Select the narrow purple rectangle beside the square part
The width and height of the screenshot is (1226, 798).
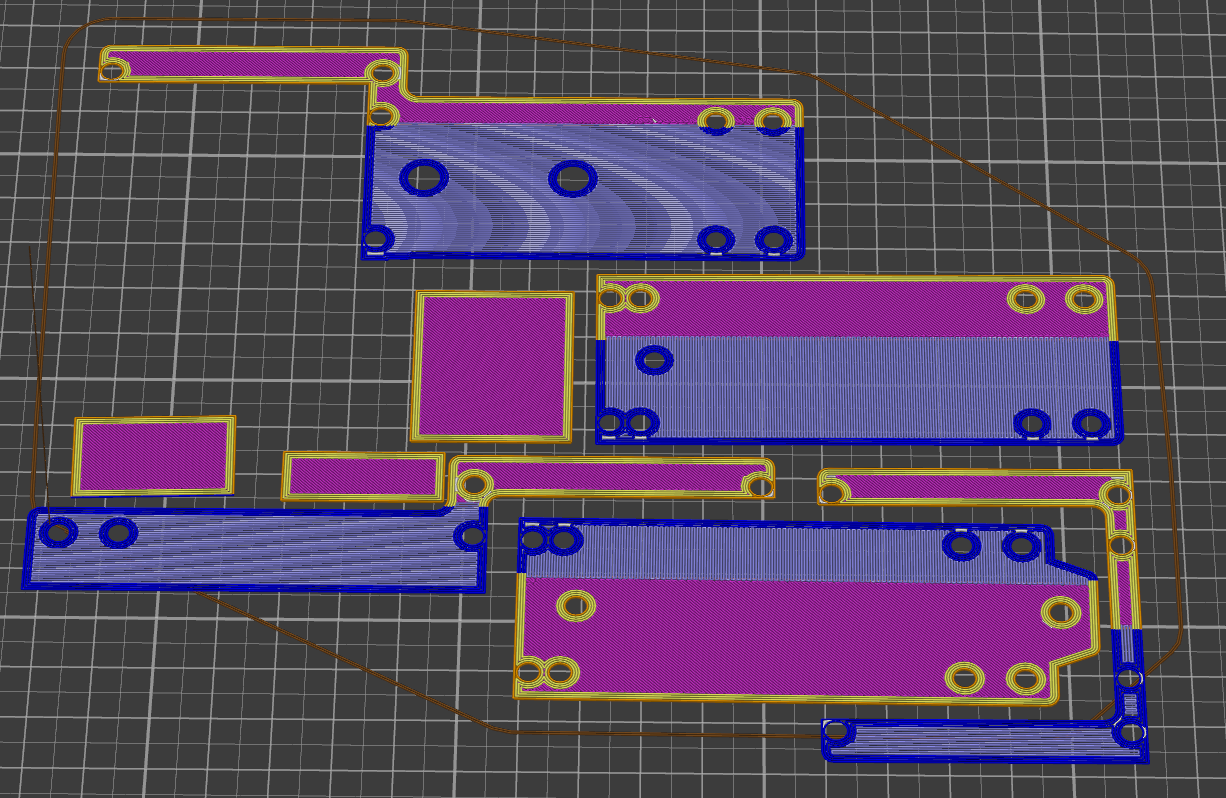point(363,476)
